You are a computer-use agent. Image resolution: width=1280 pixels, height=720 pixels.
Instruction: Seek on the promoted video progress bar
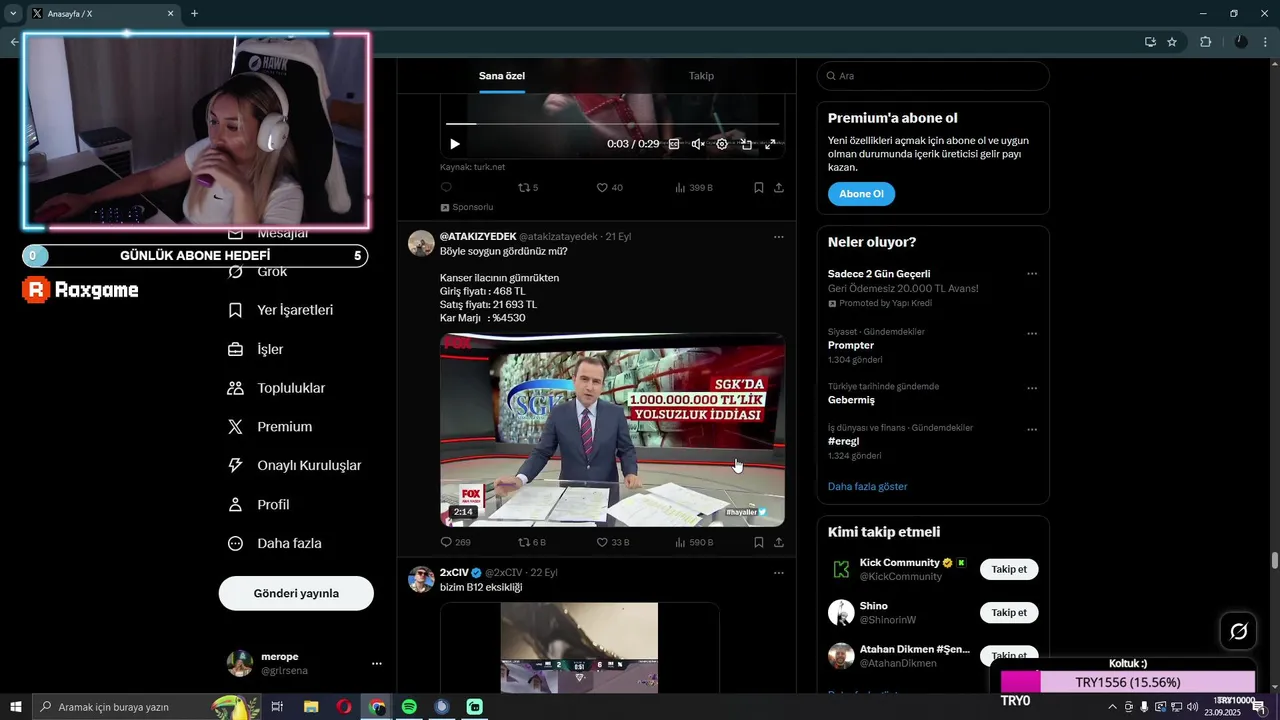(612, 124)
